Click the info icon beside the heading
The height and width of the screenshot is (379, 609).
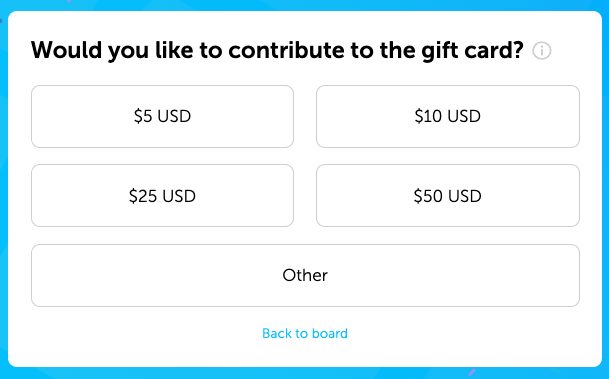coord(541,50)
